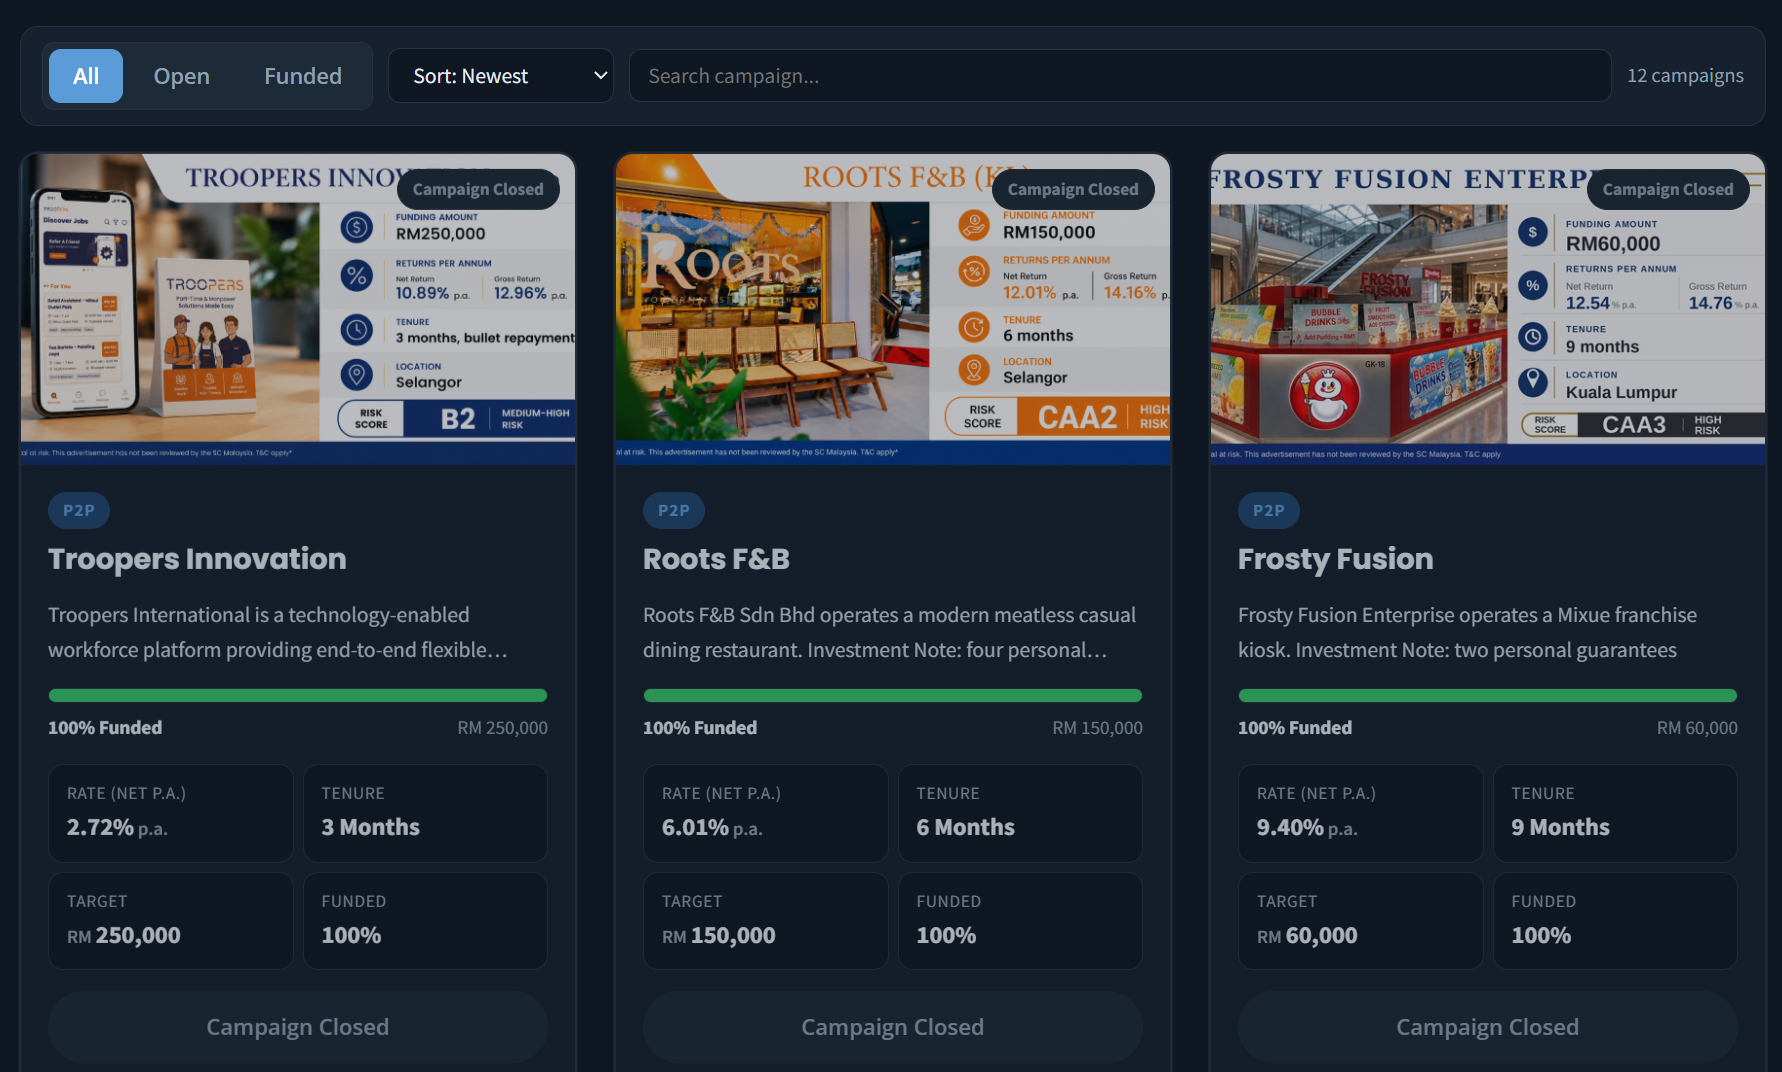
Task: Click the Troopers International description text
Action: [278, 632]
